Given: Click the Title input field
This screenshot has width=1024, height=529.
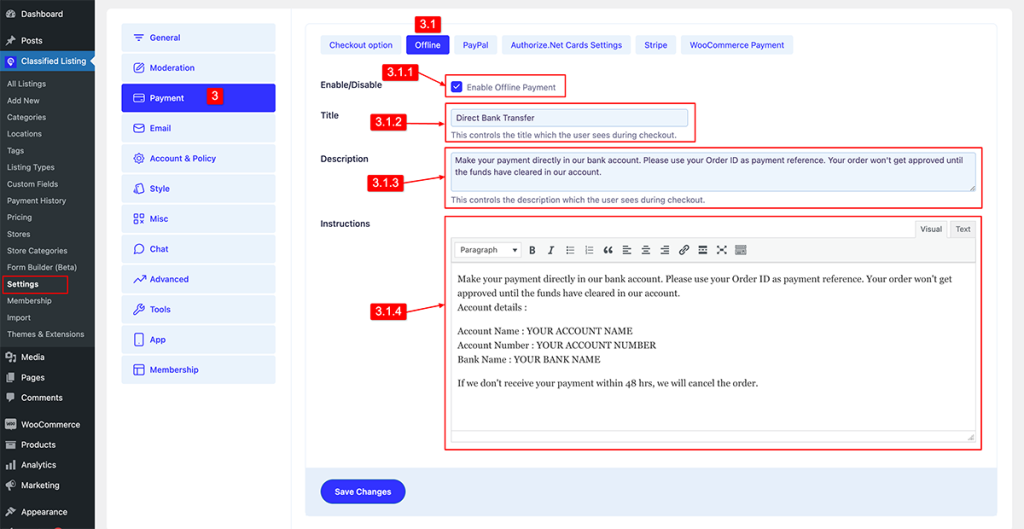Looking at the screenshot, I should pos(569,118).
